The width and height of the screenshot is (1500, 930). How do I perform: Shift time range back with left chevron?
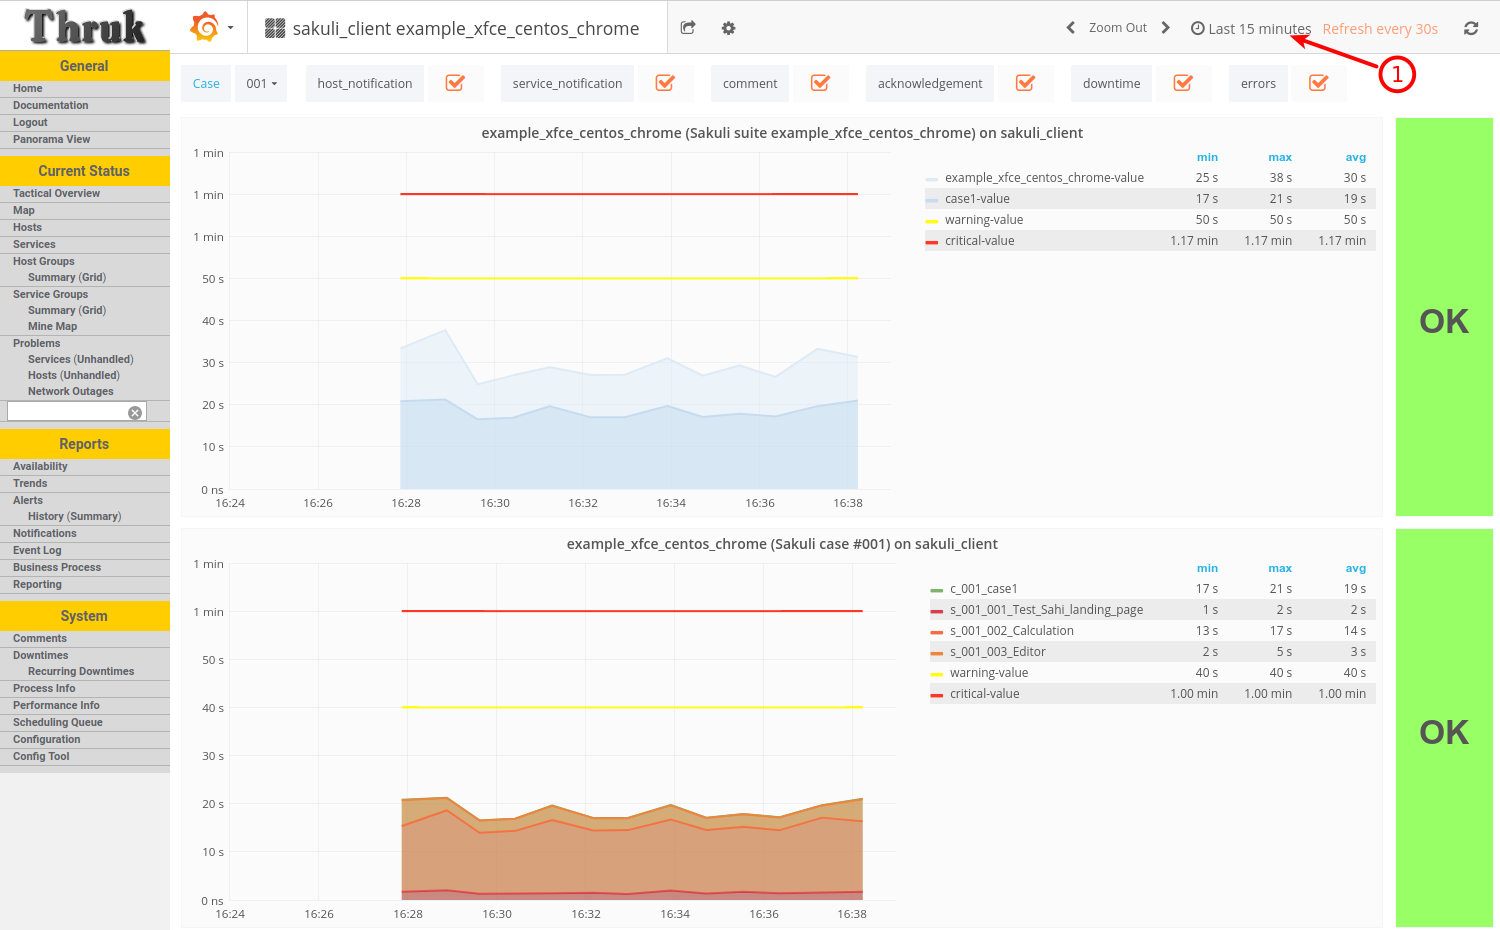click(1070, 28)
